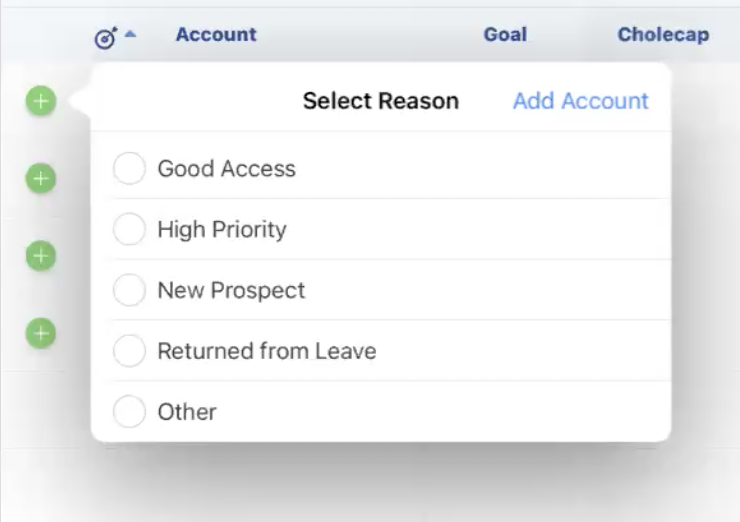Click the first green plus icon
The image size is (740, 522).
click(40, 100)
